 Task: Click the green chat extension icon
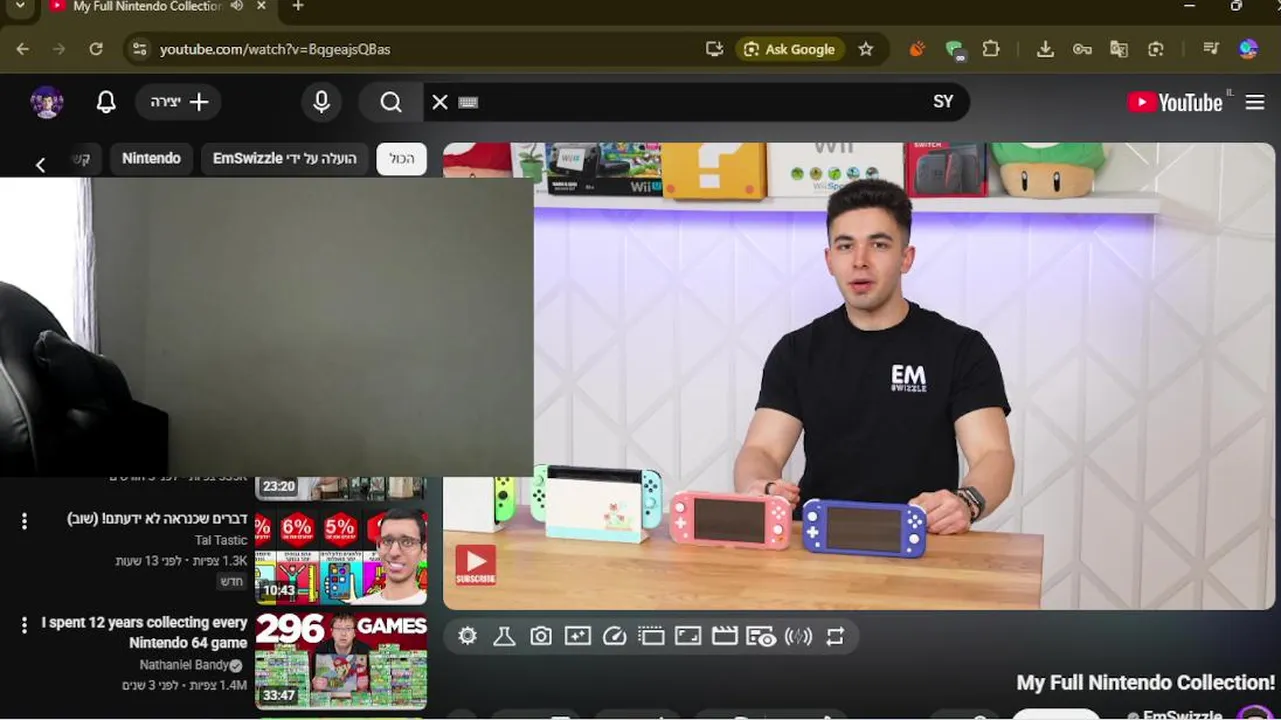(954, 50)
